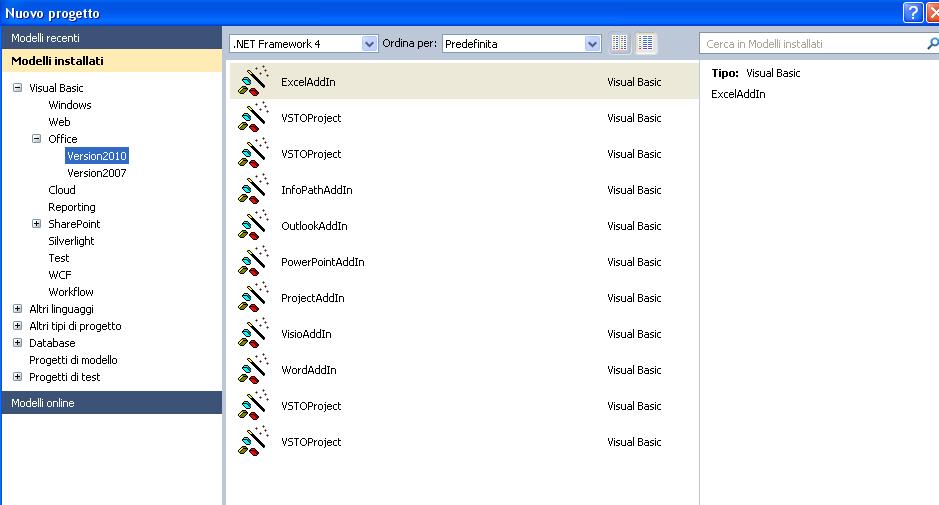Select the Silverlight category
Screen dimensions: 939x505
(71, 241)
